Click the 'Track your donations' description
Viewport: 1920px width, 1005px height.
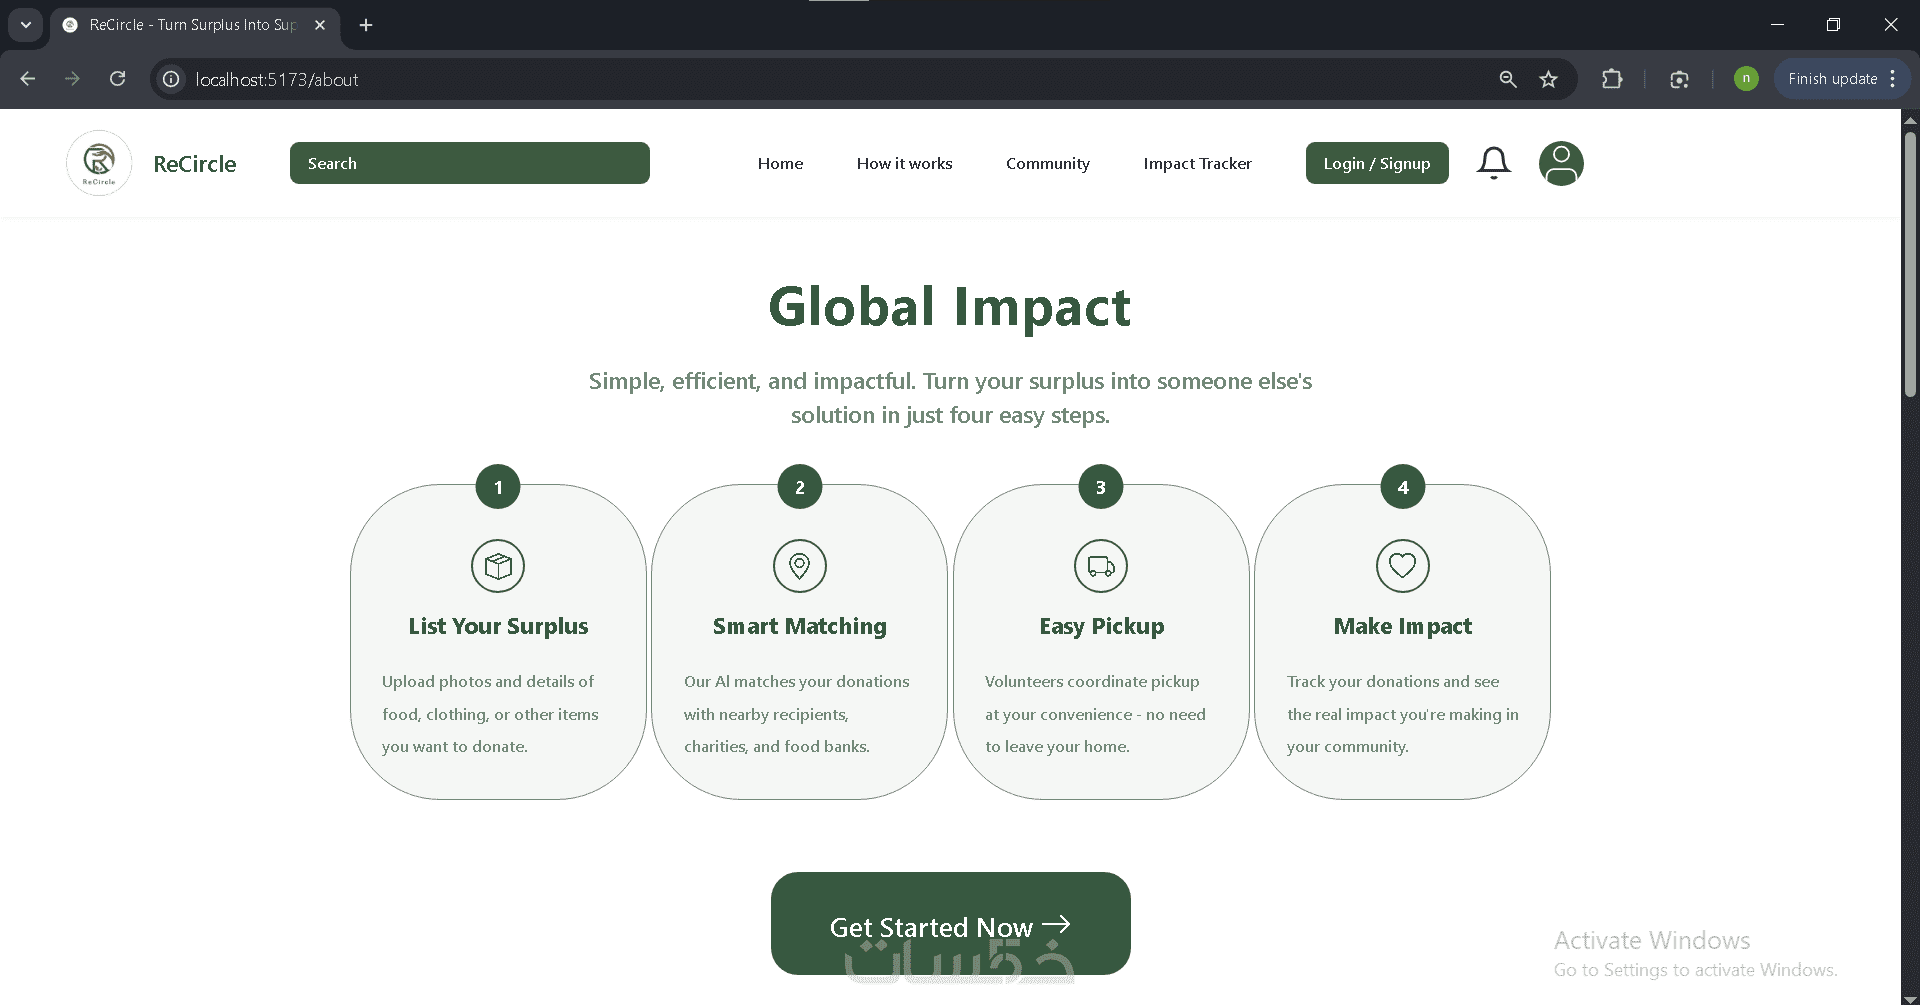point(1402,714)
